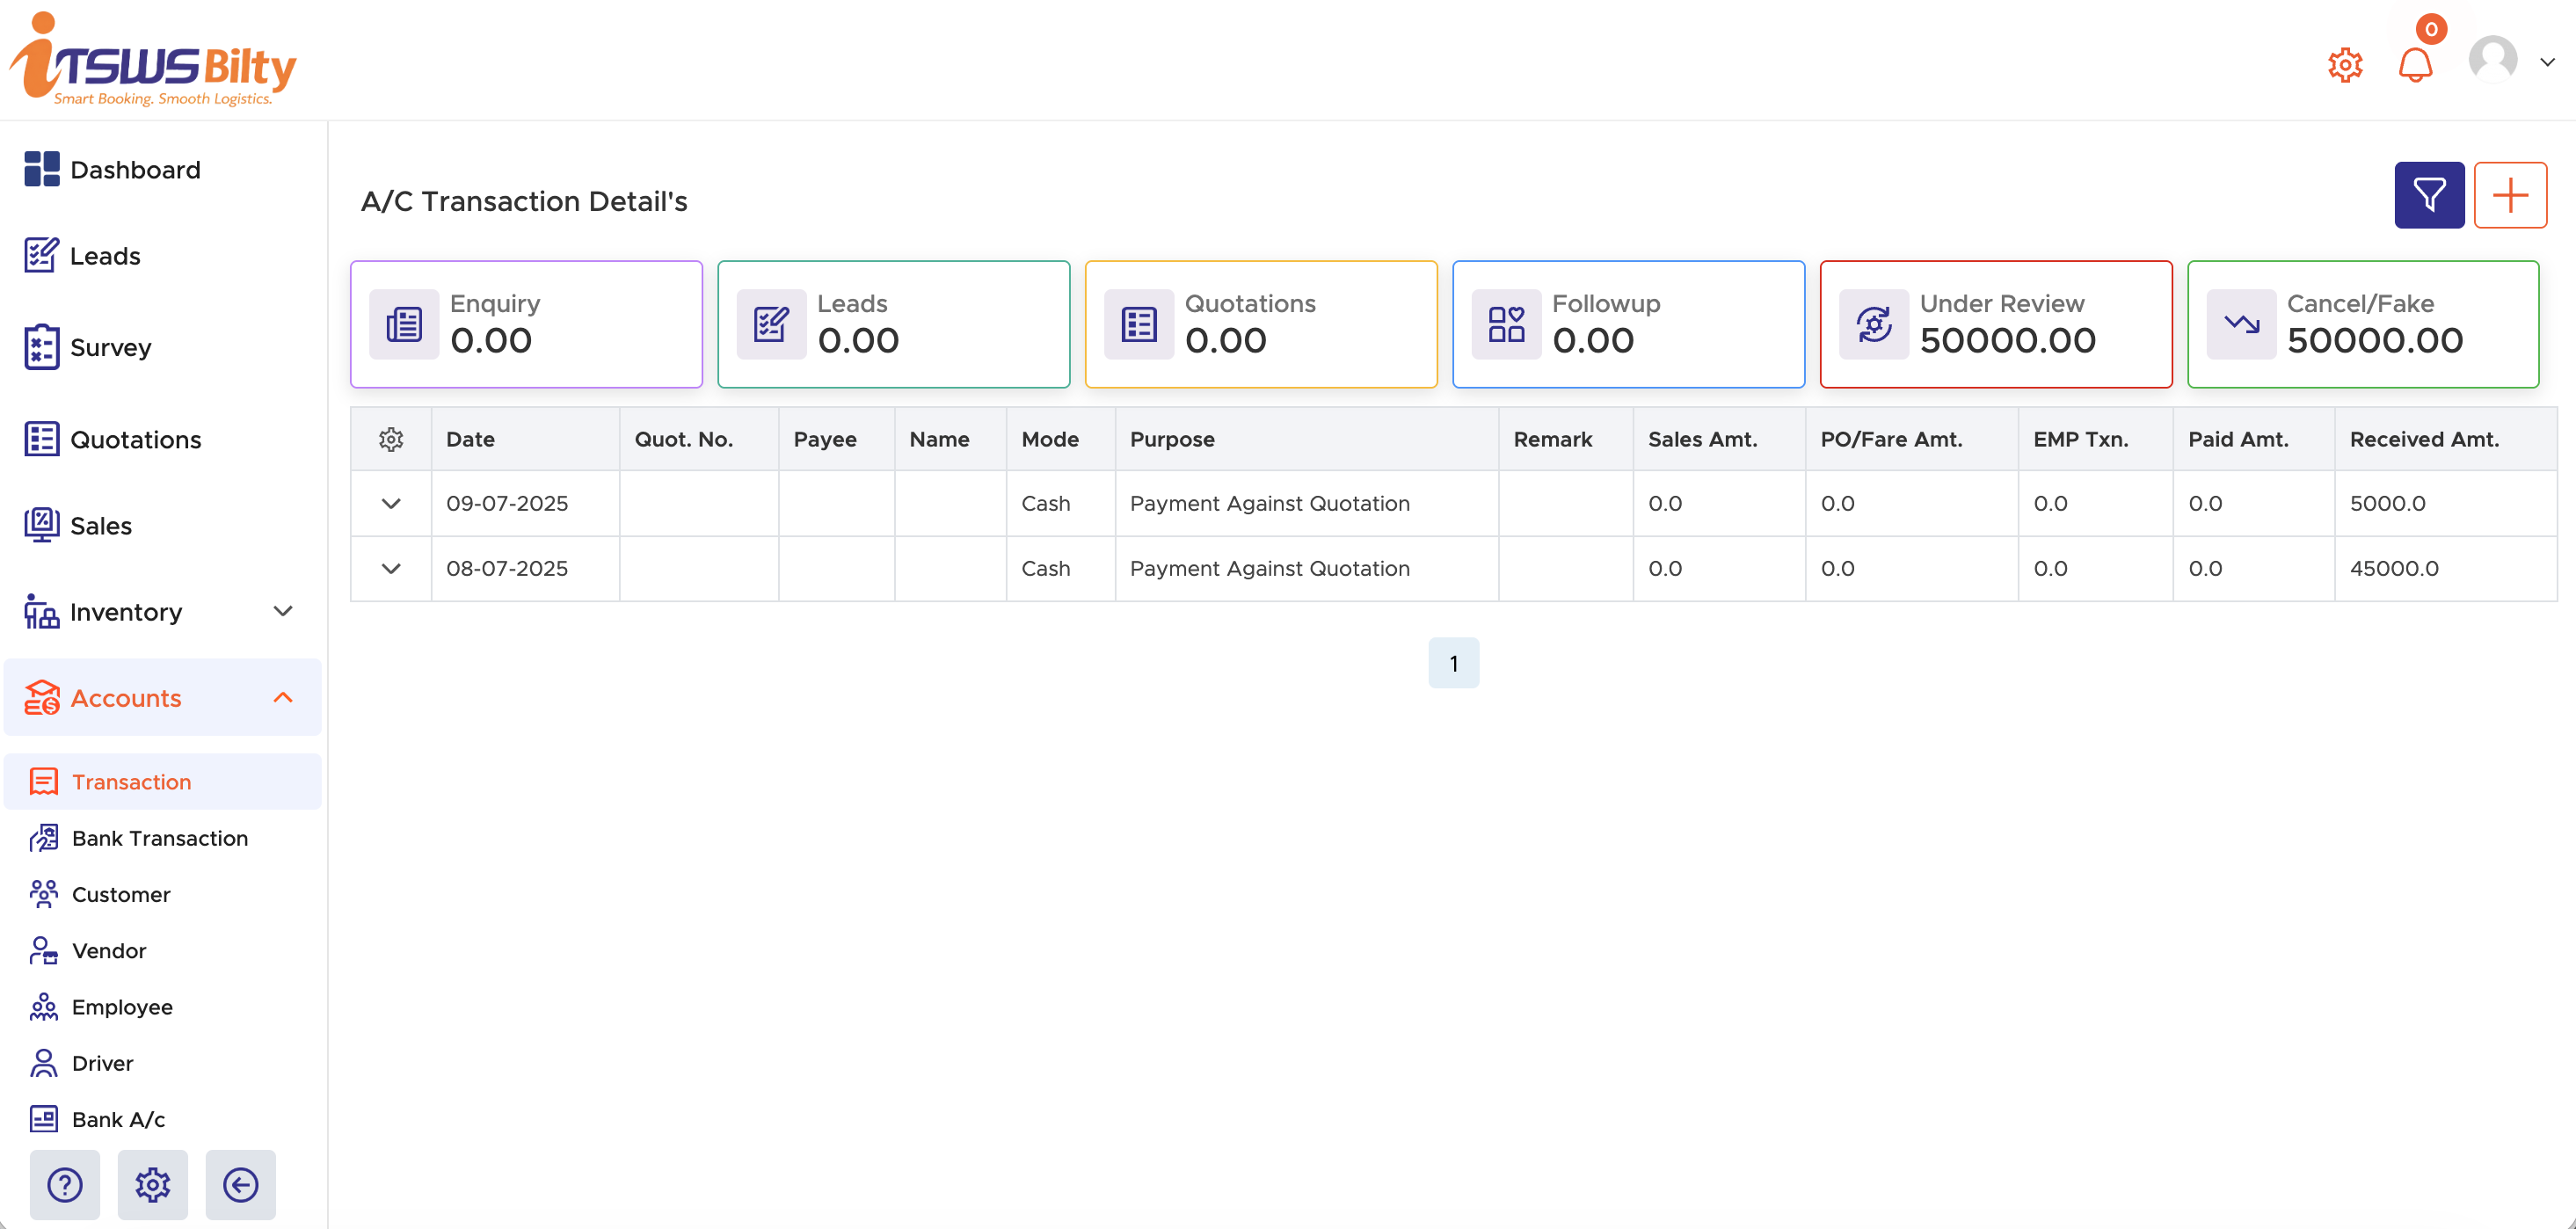Open the Survey section
This screenshot has height=1229, width=2576.
click(111, 347)
